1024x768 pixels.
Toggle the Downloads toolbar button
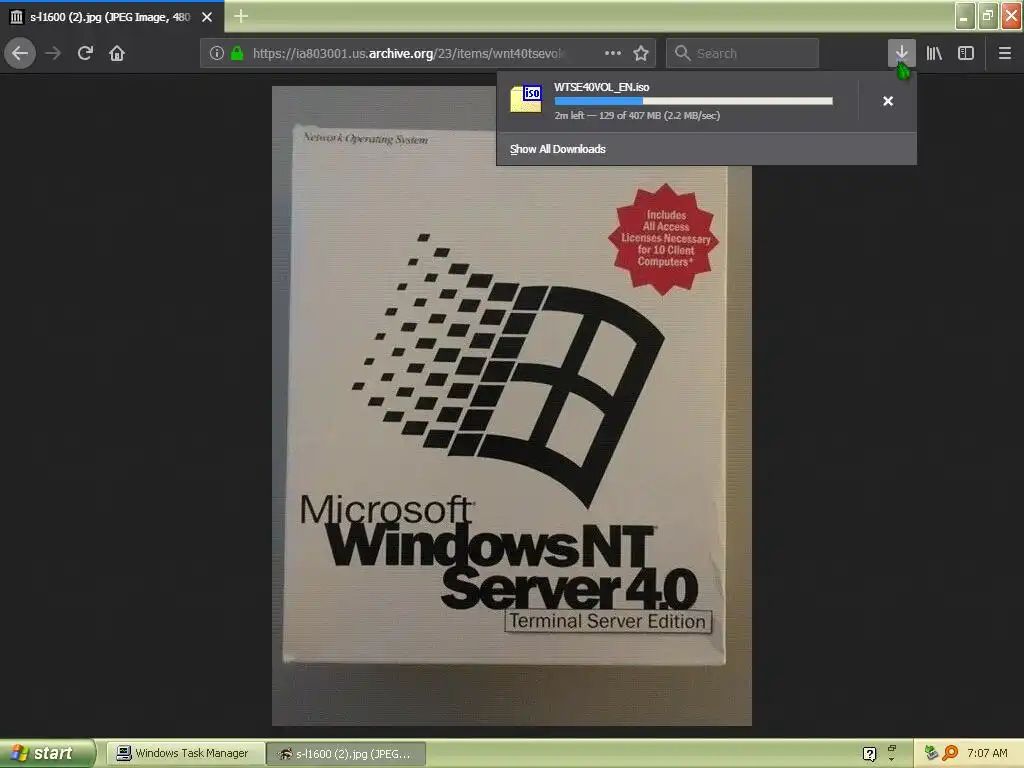(x=901, y=53)
